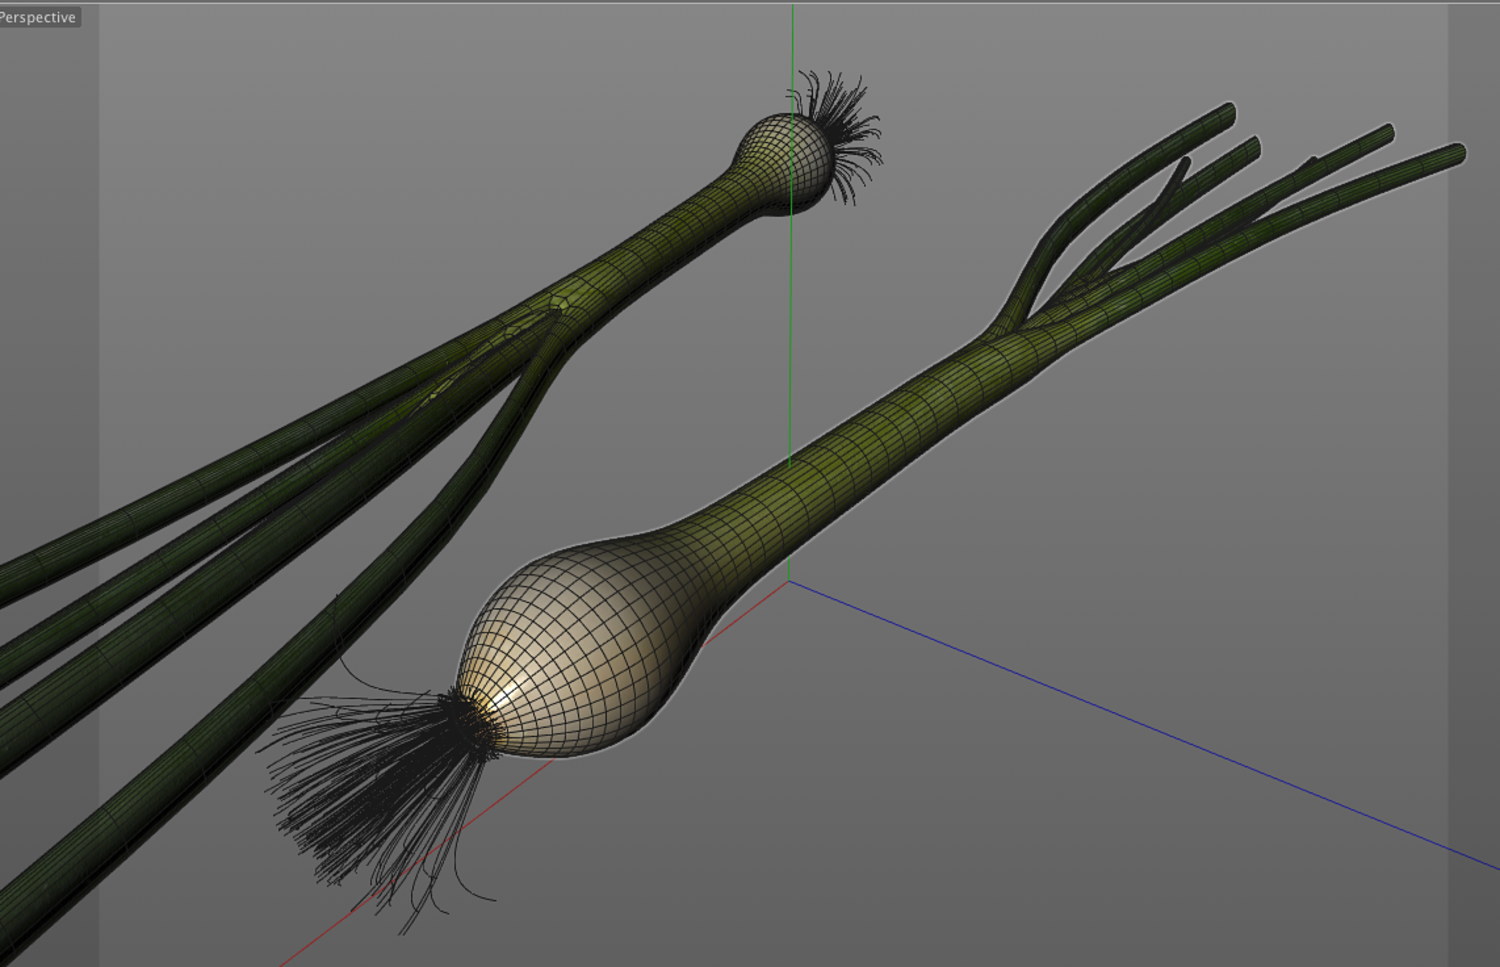Click the Perspective viewport label
Viewport: 1500px width, 967px height.
click(x=38, y=17)
